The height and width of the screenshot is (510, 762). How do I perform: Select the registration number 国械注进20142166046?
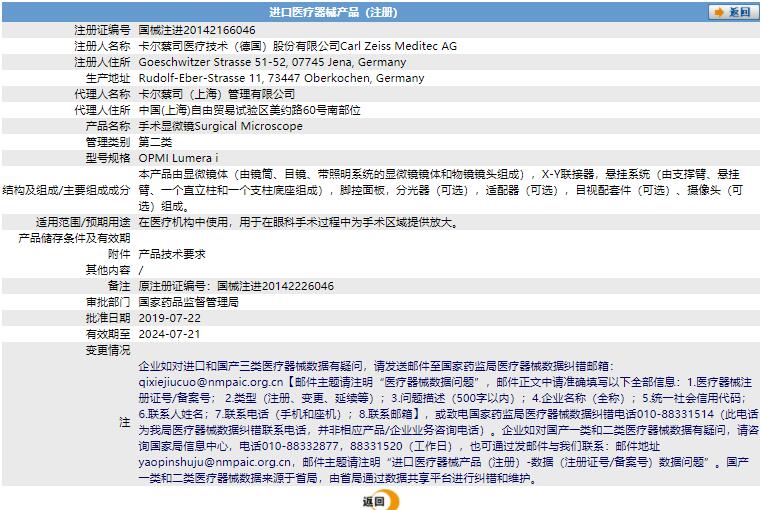(x=197, y=30)
